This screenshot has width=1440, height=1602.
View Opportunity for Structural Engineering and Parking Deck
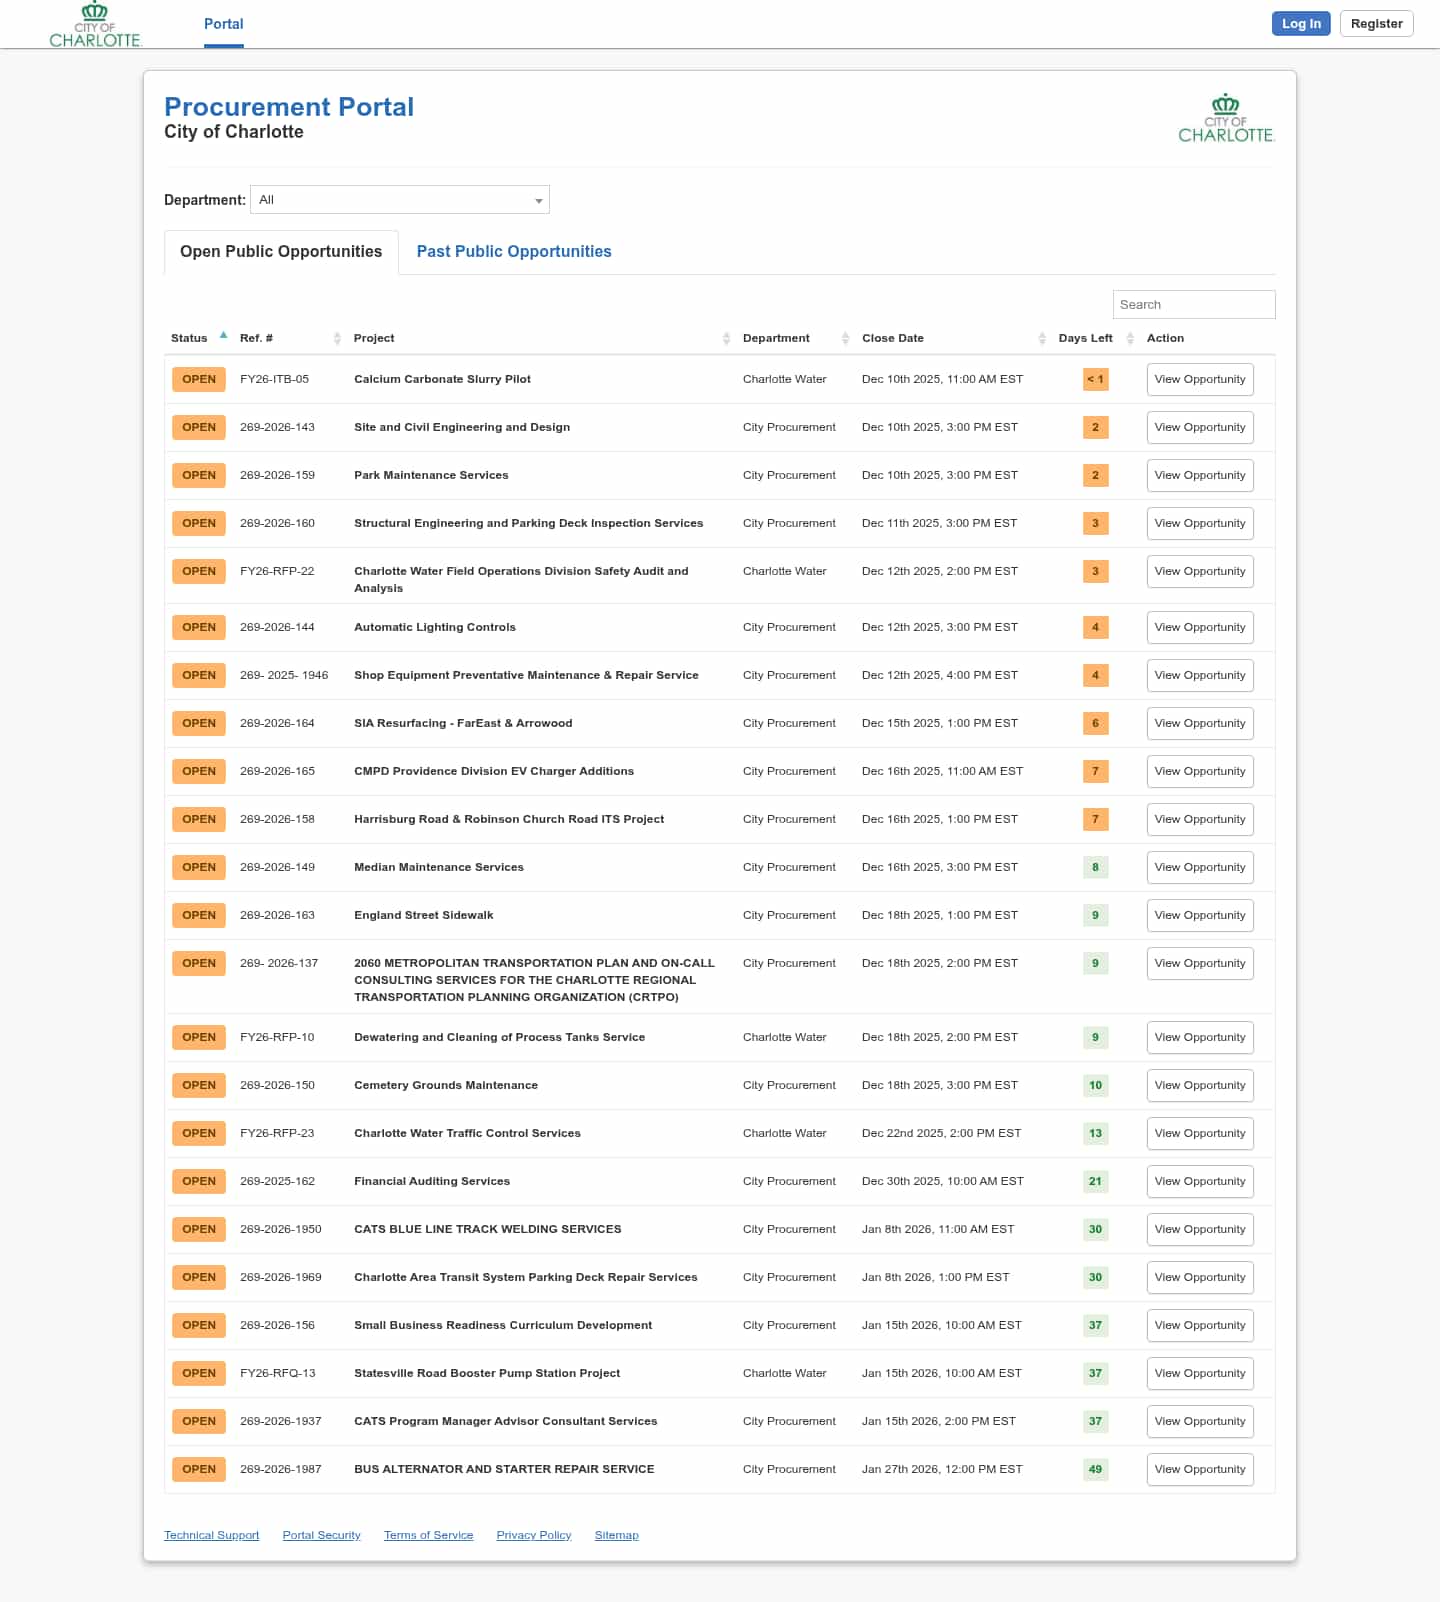(x=1200, y=524)
